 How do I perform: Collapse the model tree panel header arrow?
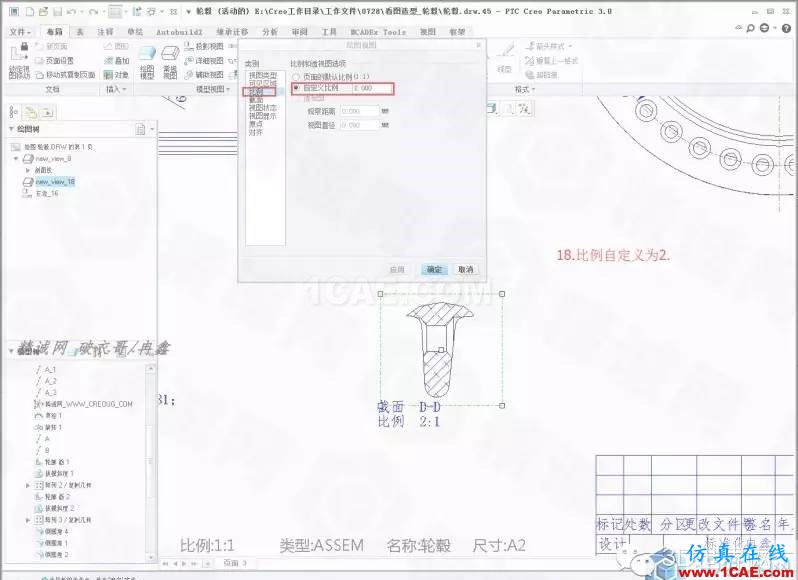11,351
